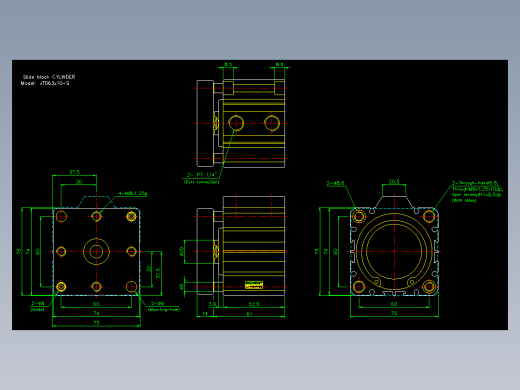Pick the '(Both sides)' note text

click(464, 200)
